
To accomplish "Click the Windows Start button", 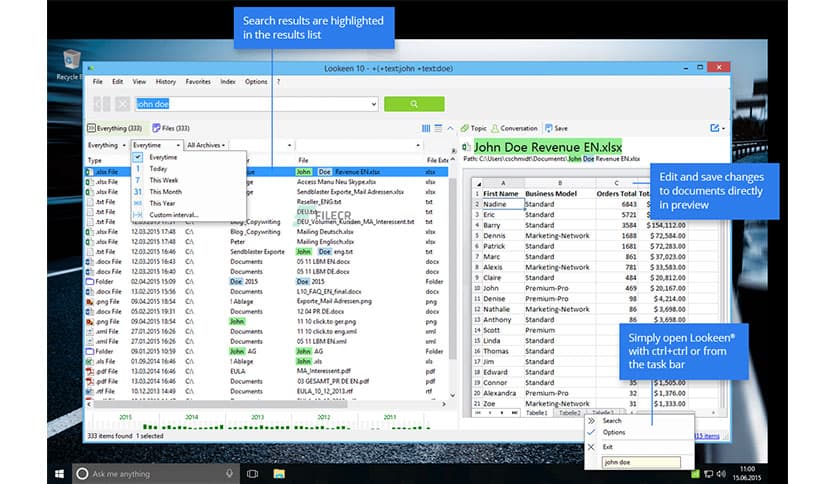I will 59,473.
